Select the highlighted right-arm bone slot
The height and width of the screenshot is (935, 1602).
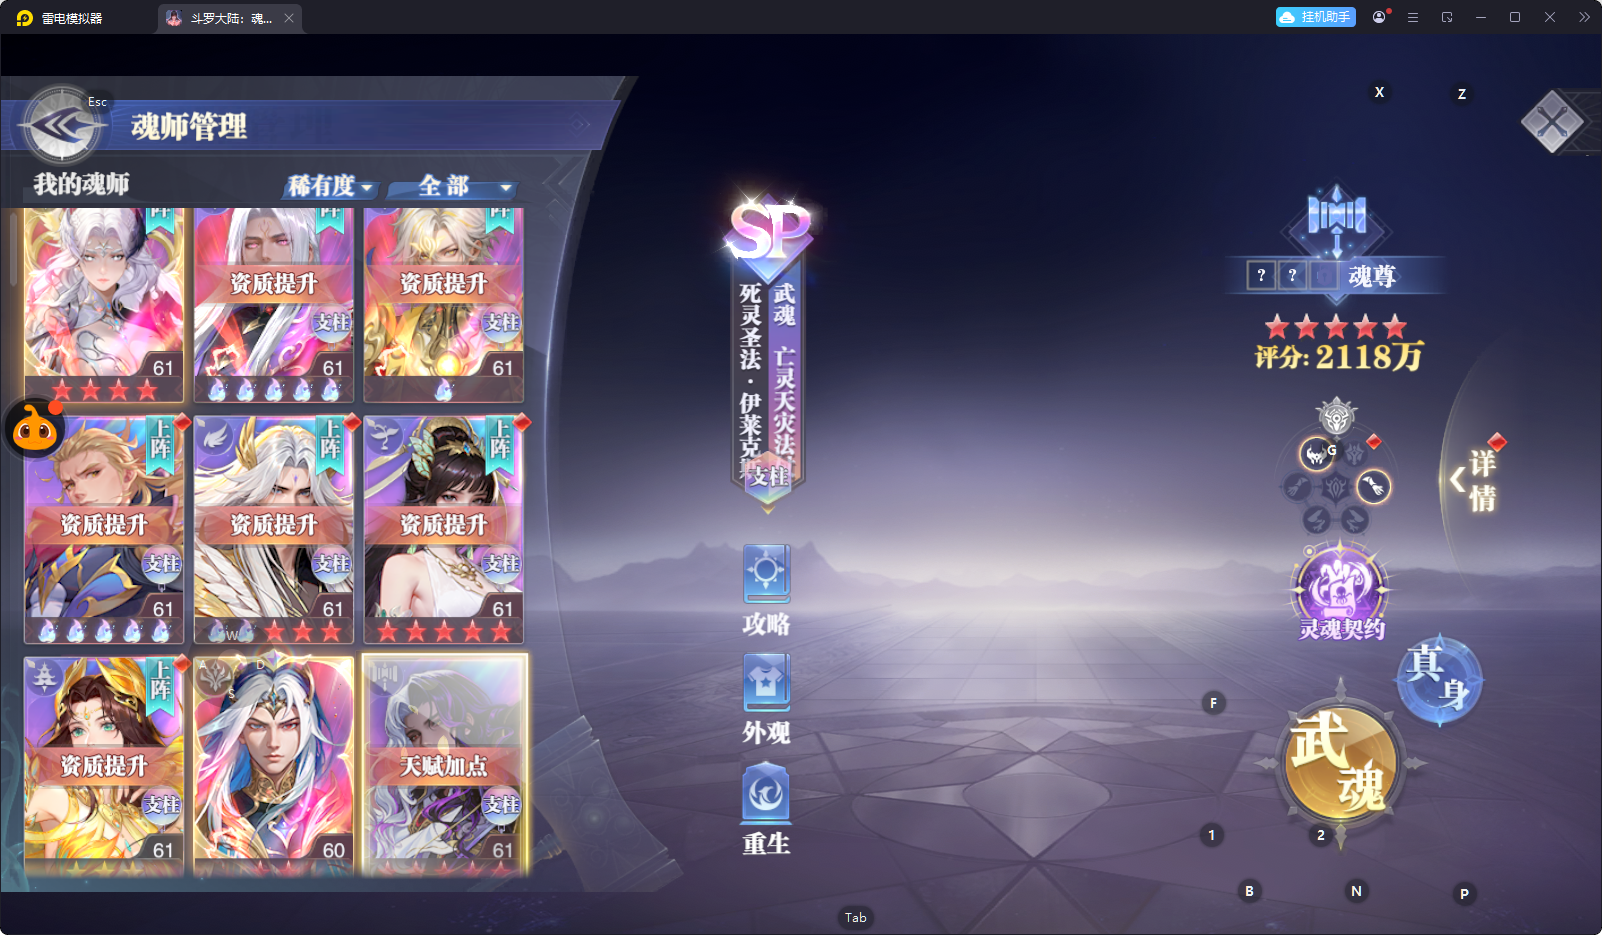pyautogui.click(x=1374, y=487)
